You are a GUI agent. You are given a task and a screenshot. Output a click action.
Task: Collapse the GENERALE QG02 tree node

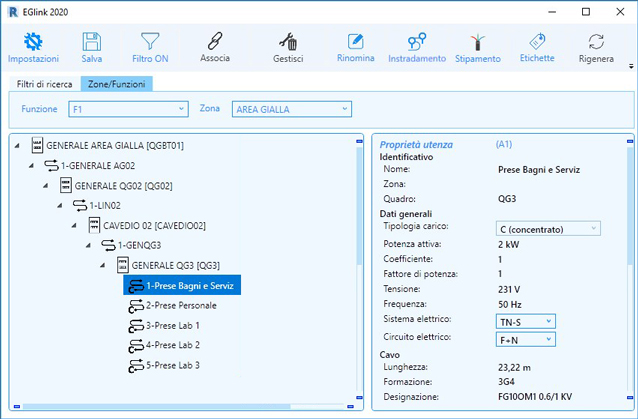point(46,185)
